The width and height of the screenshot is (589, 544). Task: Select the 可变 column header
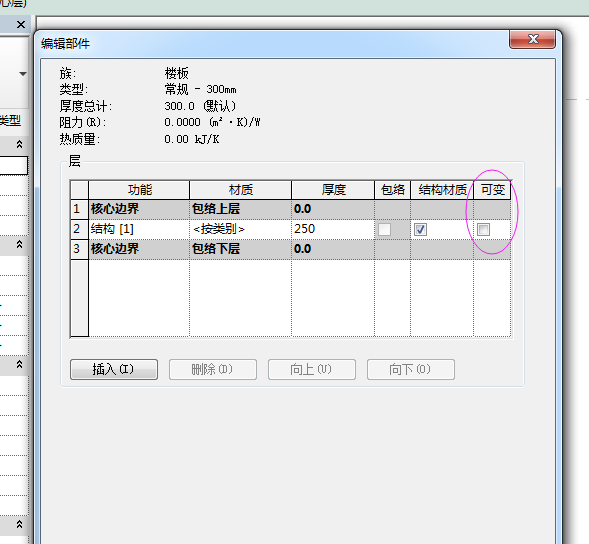pos(492,190)
